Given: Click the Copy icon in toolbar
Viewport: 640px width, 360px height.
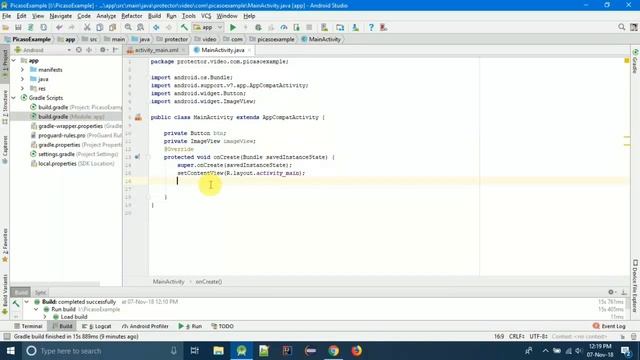Looking at the screenshot, I should coord(100,27).
